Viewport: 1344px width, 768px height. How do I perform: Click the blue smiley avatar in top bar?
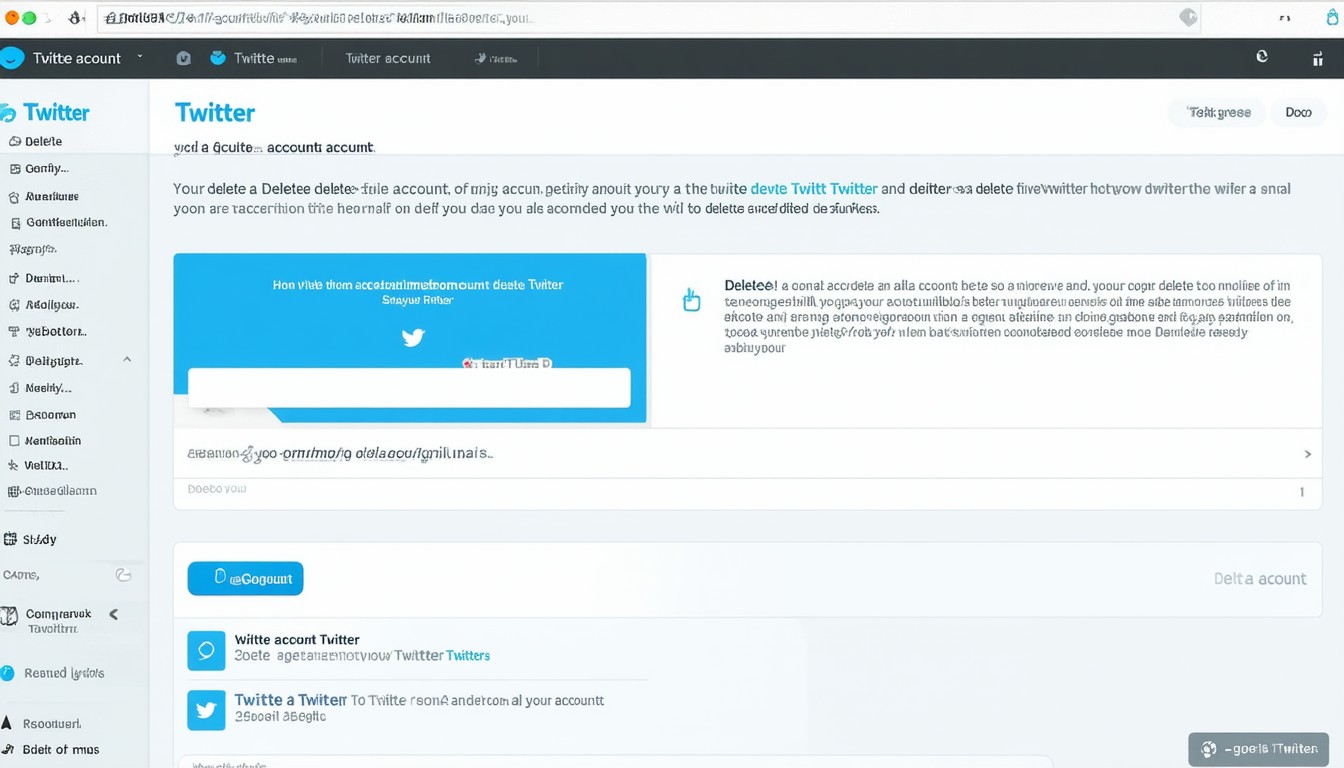click(12, 58)
